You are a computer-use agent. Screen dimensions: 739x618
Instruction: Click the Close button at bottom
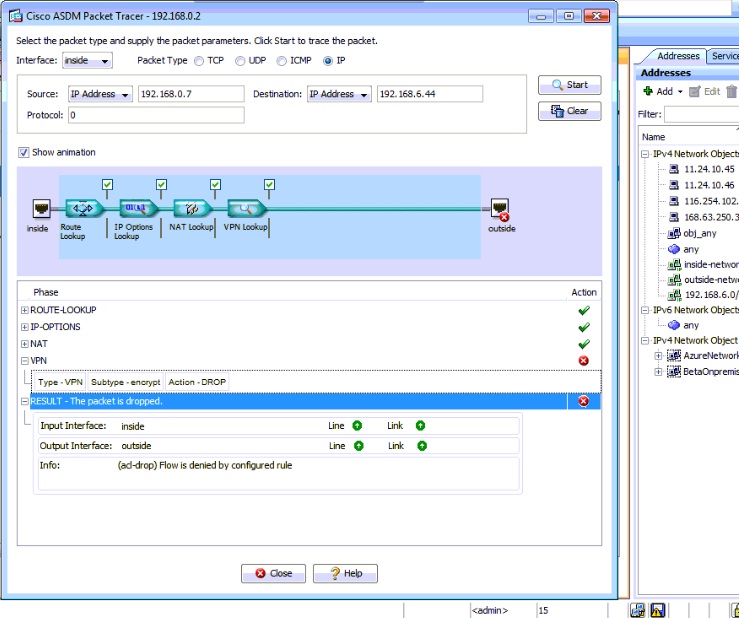click(x=273, y=573)
